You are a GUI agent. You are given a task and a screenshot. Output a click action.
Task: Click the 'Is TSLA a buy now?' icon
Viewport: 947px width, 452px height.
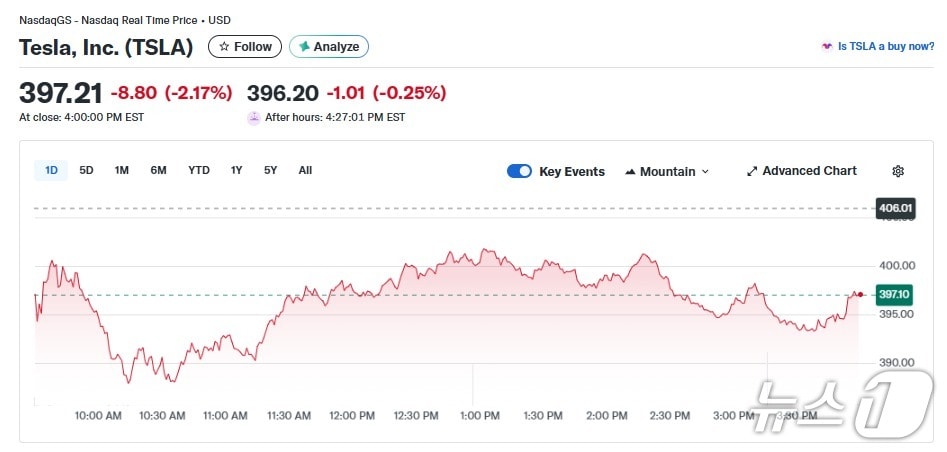(827, 47)
